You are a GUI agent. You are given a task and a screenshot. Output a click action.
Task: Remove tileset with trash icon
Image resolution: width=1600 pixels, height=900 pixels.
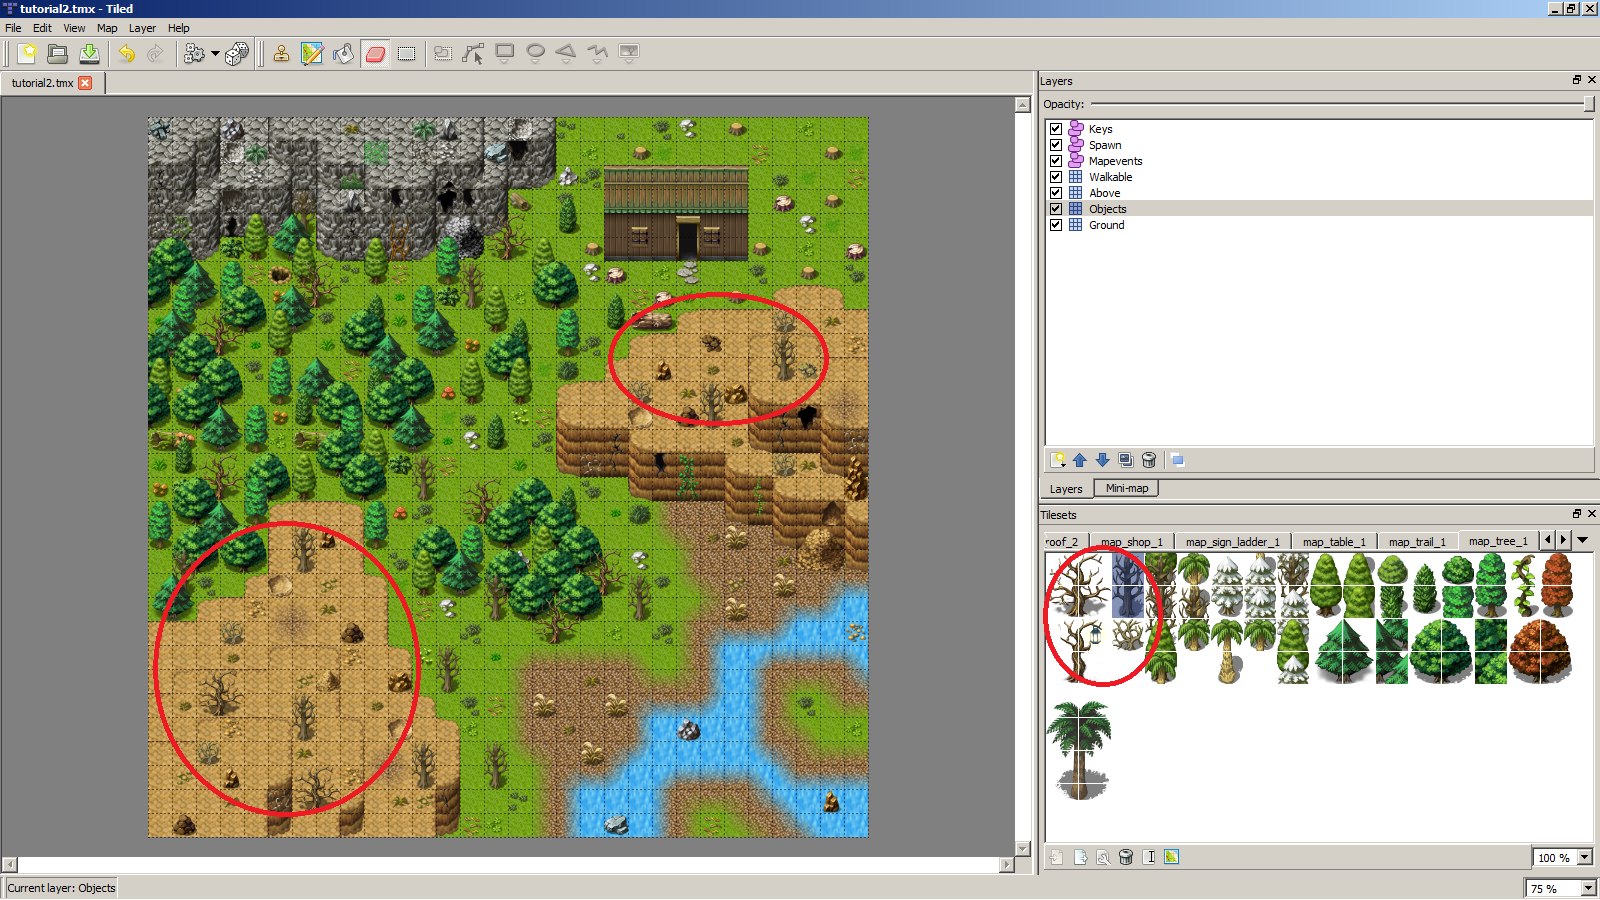coord(1126,857)
